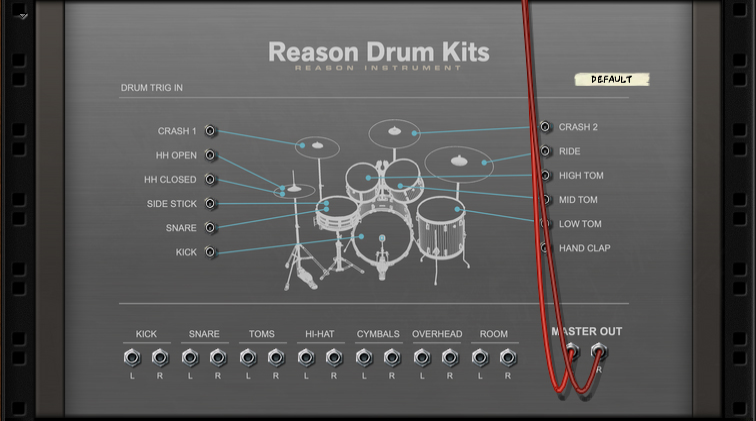756x421 pixels.
Task: Collapse the device using the fold arrow
Action: (x=24, y=16)
